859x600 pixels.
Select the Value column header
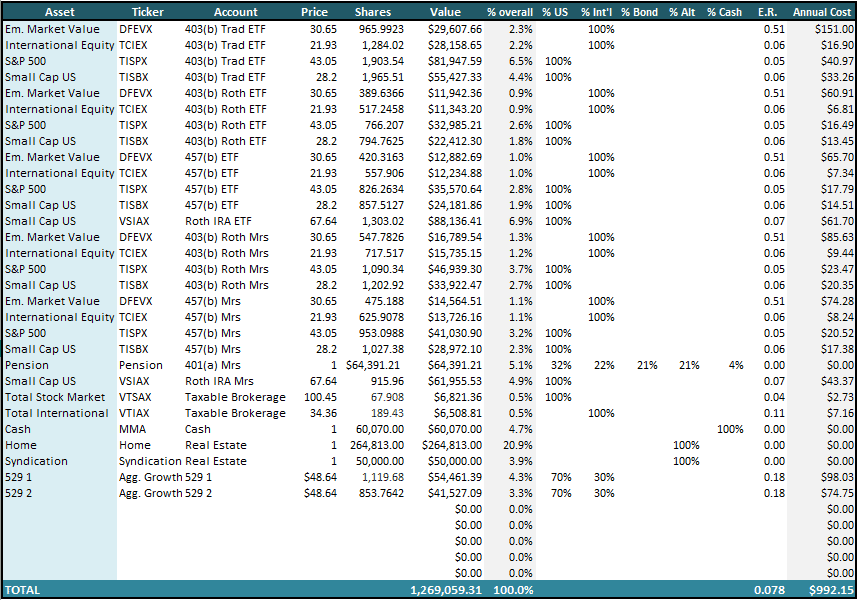point(445,12)
